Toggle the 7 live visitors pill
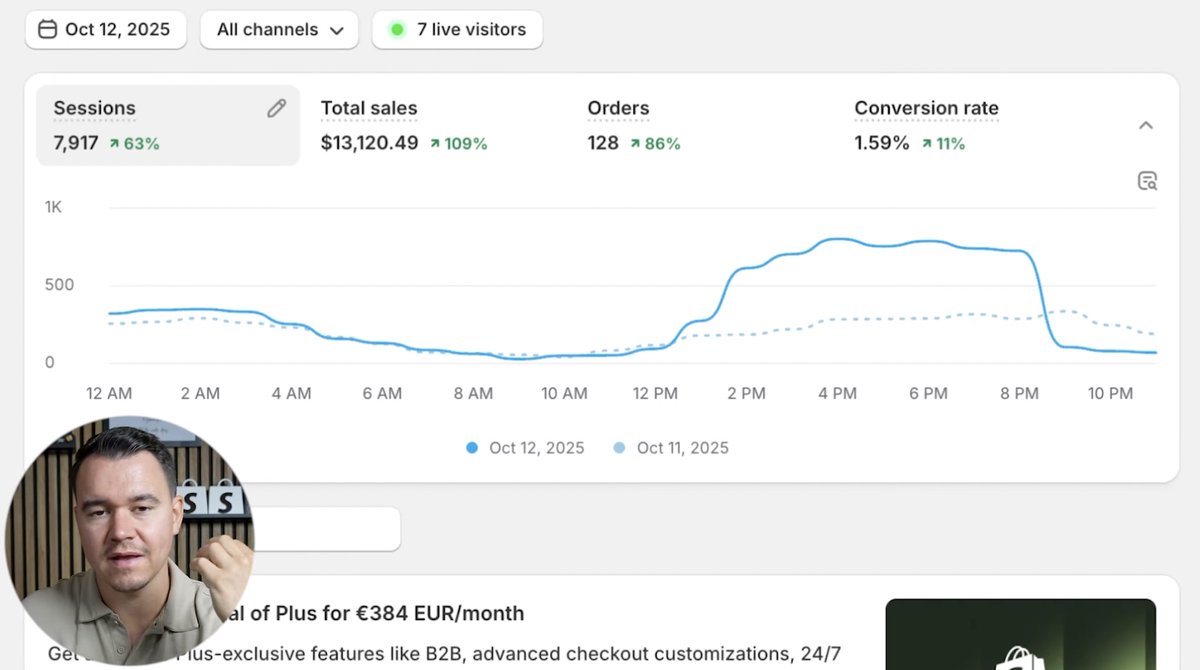Viewport: 1200px width, 670px height. click(x=457, y=29)
